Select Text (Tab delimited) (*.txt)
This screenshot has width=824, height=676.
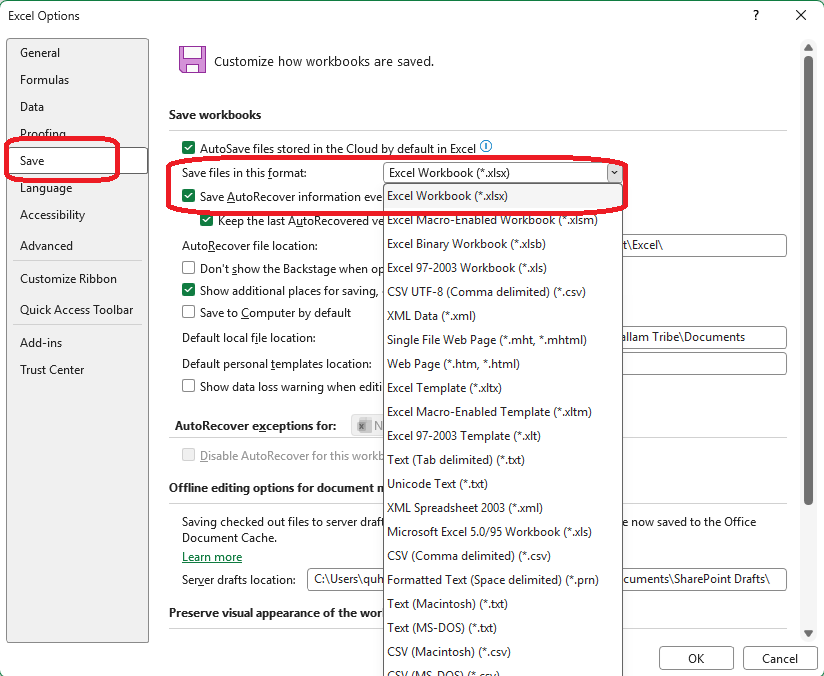tap(503, 460)
